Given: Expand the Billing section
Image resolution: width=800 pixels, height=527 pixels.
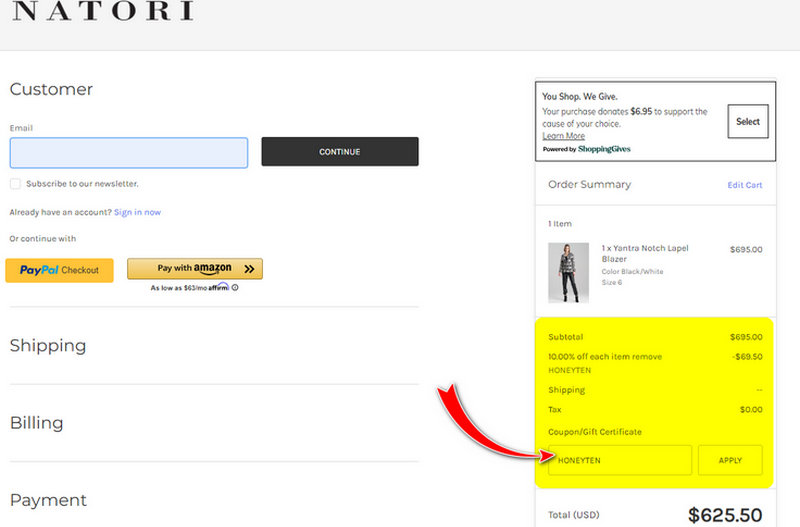Looking at the screenshot, I should point(36,423).
